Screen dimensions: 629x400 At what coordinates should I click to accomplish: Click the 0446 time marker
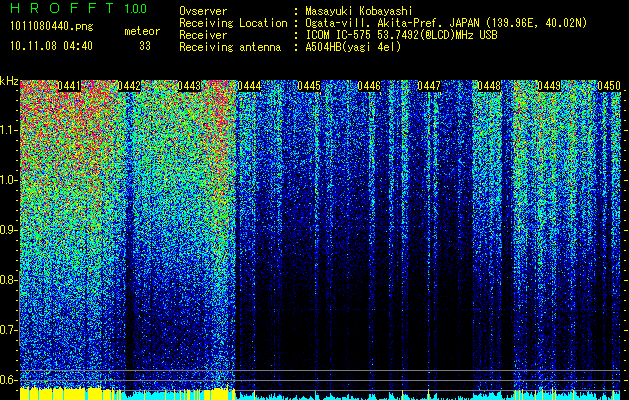(x=369, y=86)
